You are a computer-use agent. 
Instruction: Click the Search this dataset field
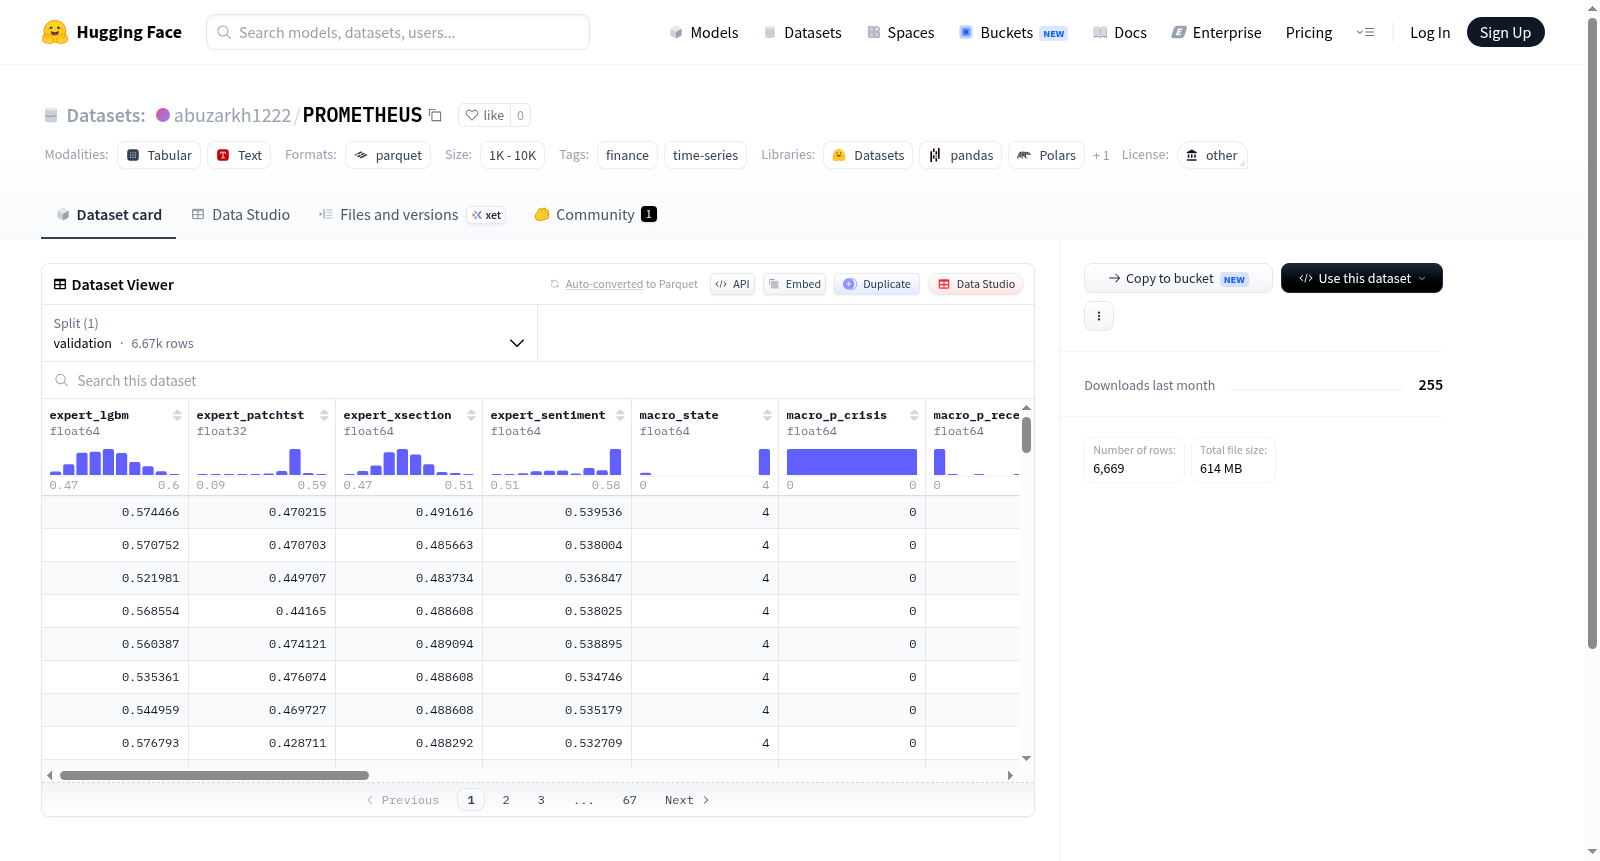pos(538,381)
